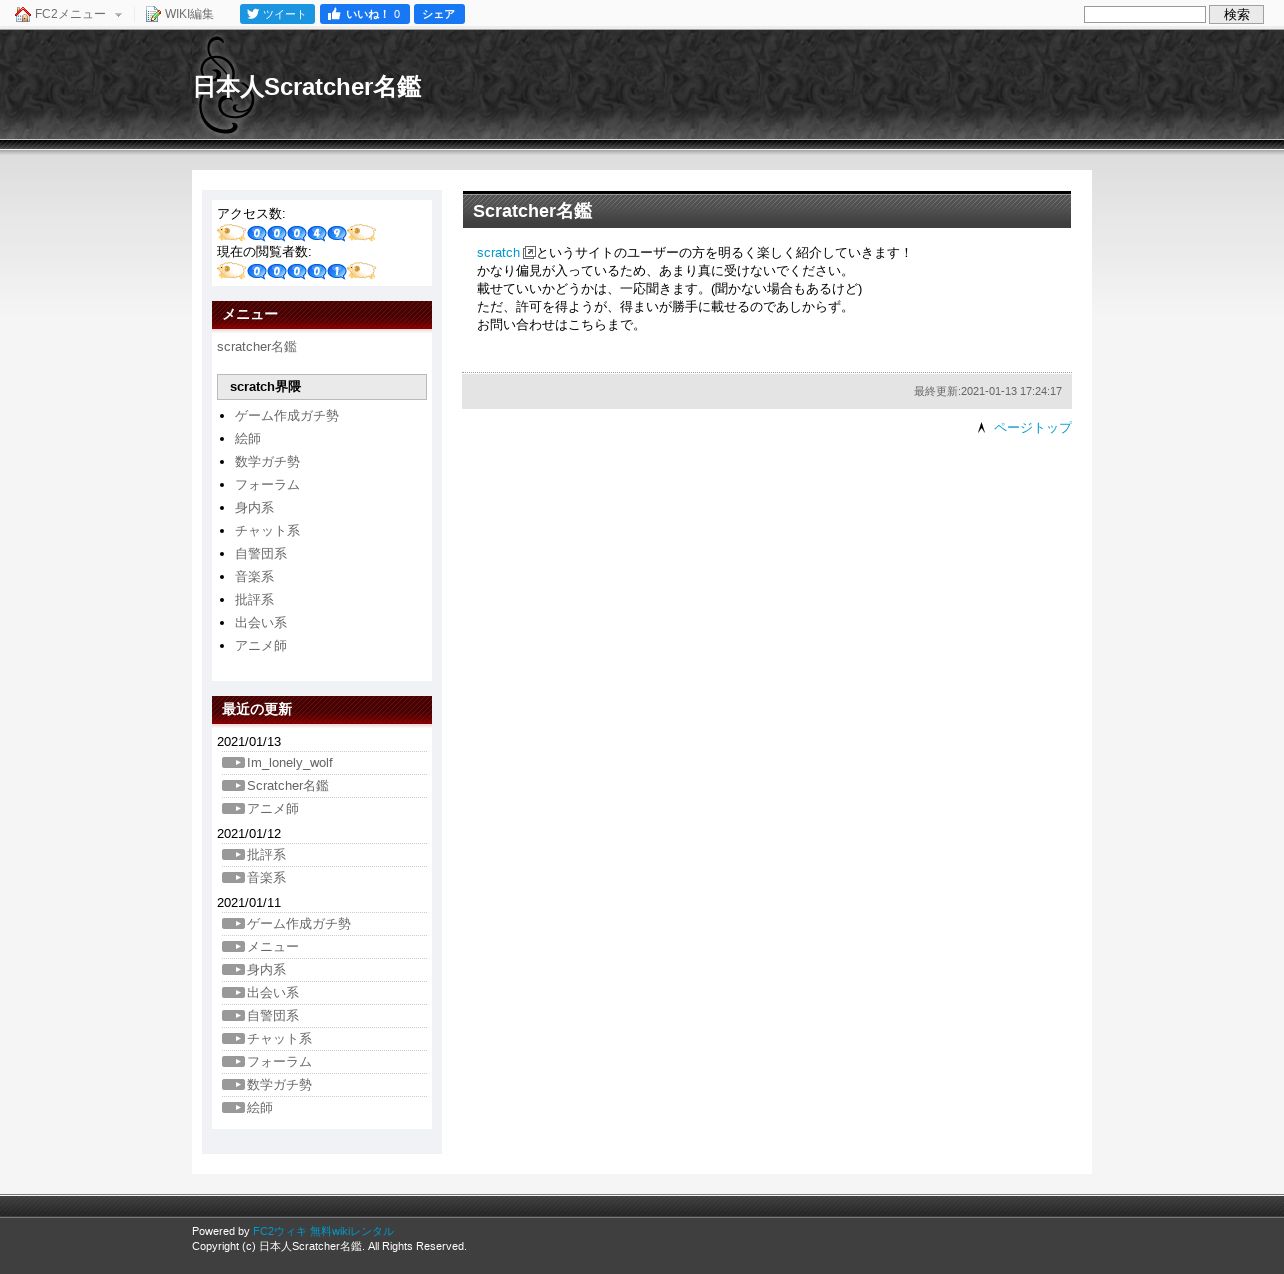Click the アクセス数 counter image
1284x1274 pixels.
click(296, 233)
